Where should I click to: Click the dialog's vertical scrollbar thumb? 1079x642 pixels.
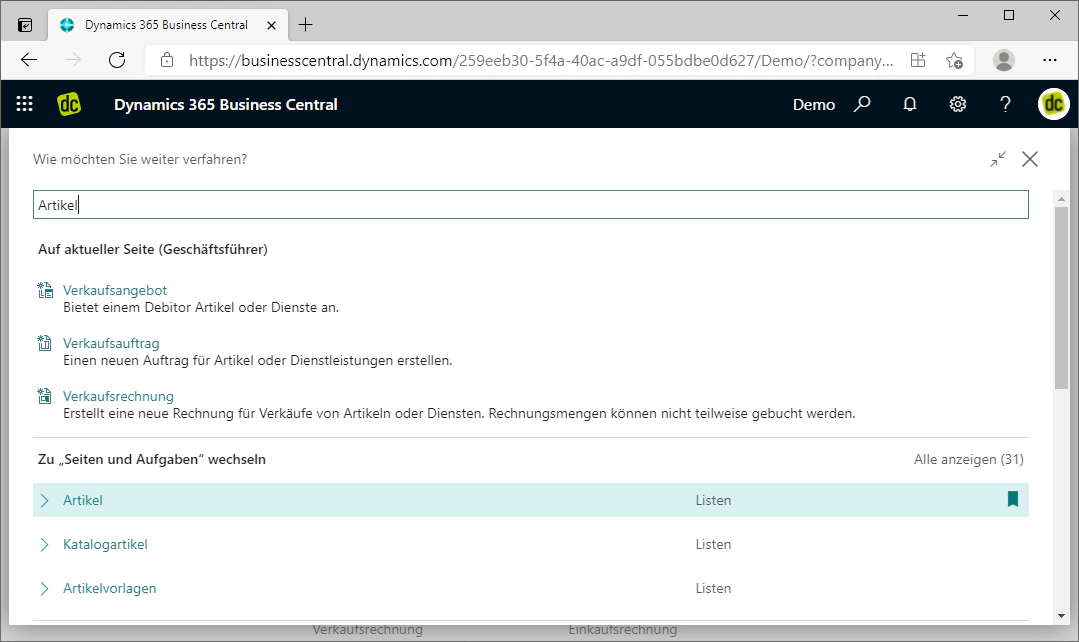1061,297
